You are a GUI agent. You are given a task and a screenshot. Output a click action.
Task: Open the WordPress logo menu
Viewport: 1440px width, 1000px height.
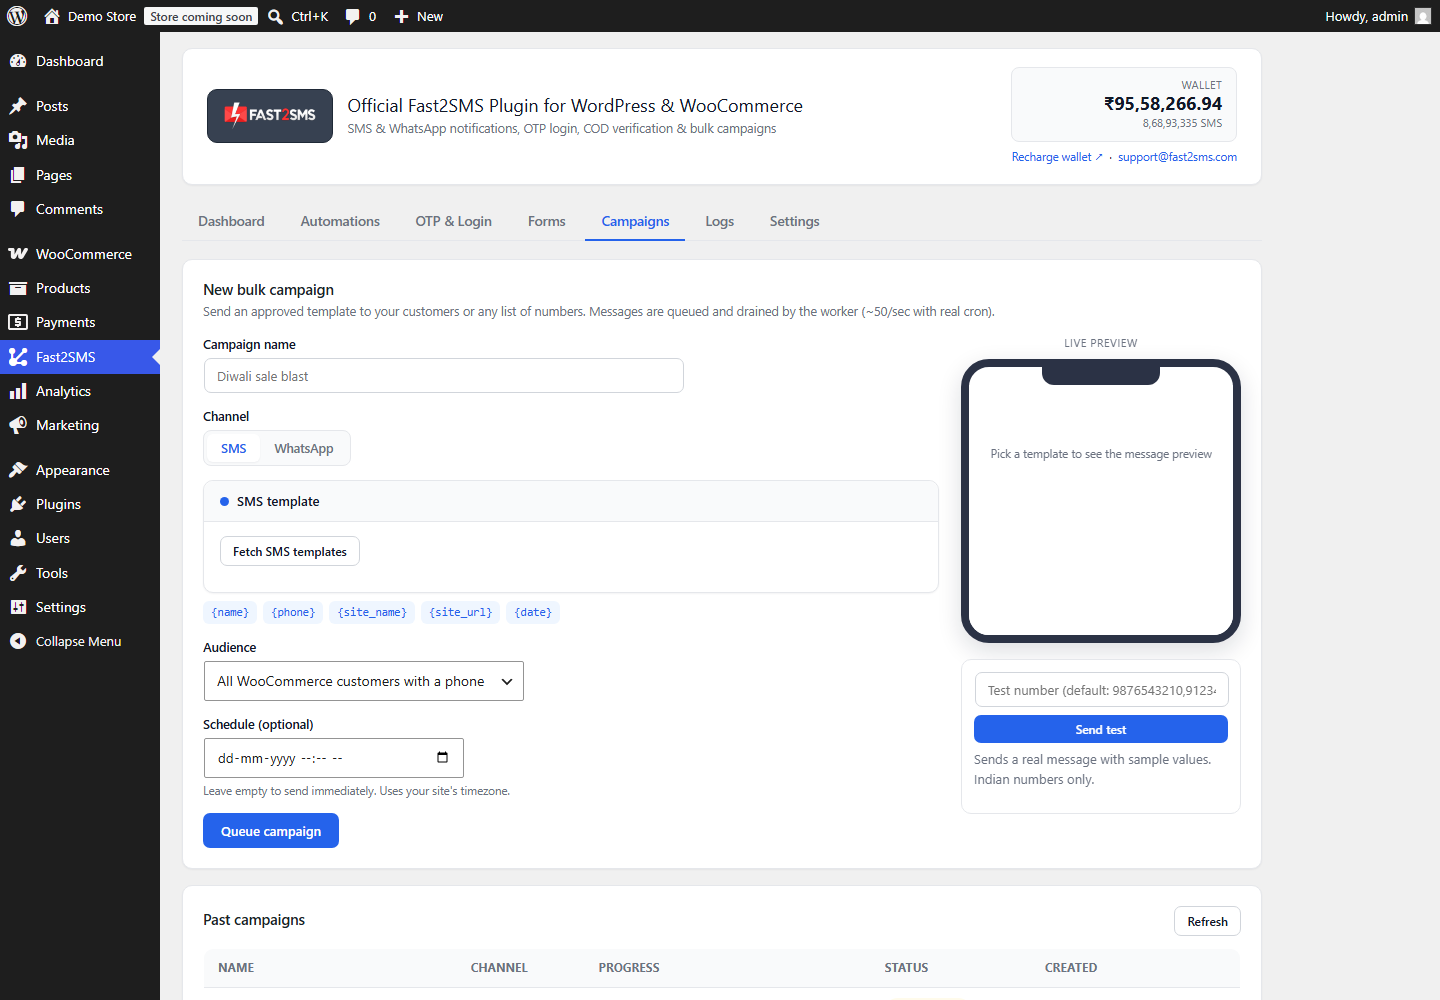point(17,16)
